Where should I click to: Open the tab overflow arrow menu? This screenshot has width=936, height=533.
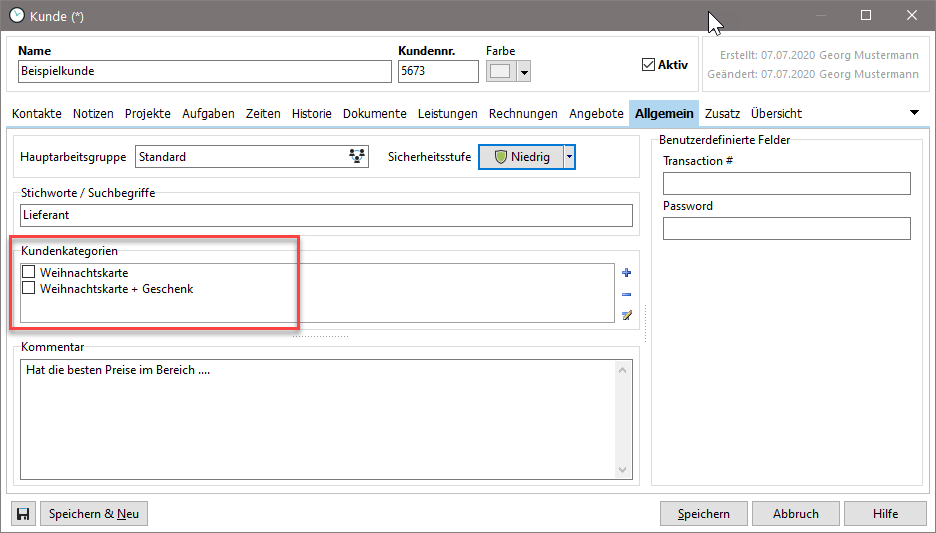[914, 113]
